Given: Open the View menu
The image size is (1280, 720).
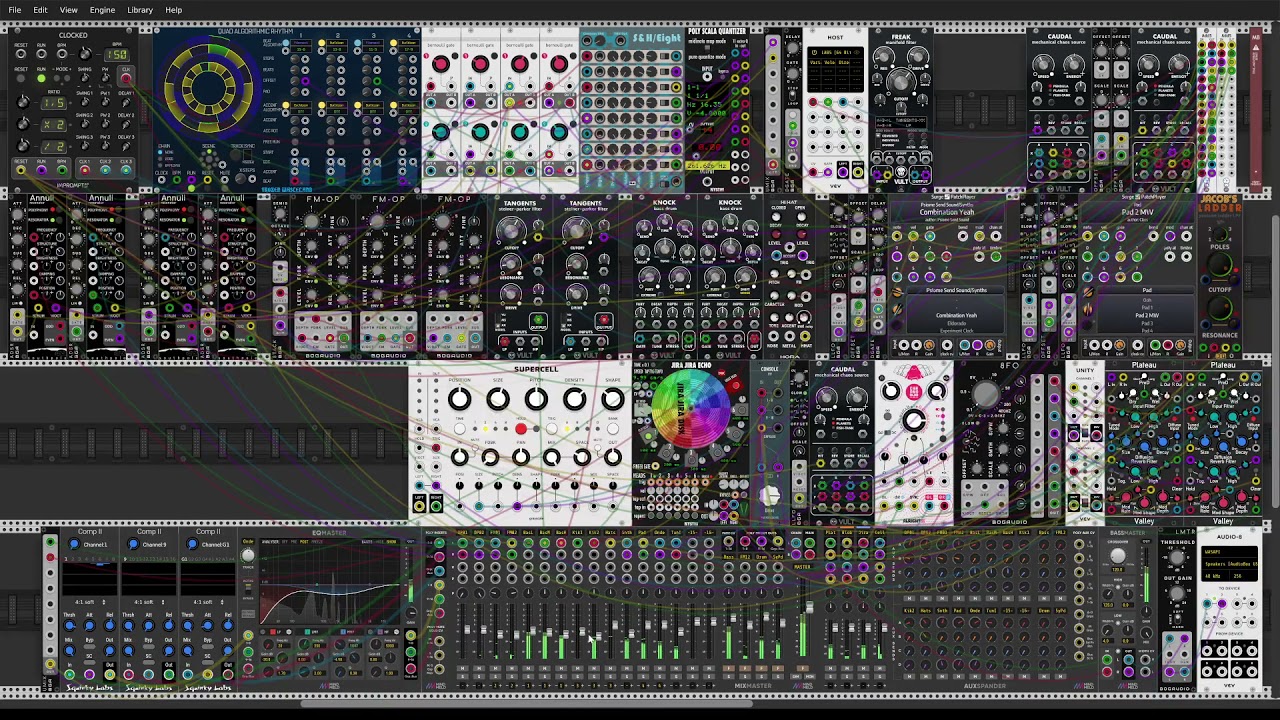Looking at the screenshot, I should 68,10.
